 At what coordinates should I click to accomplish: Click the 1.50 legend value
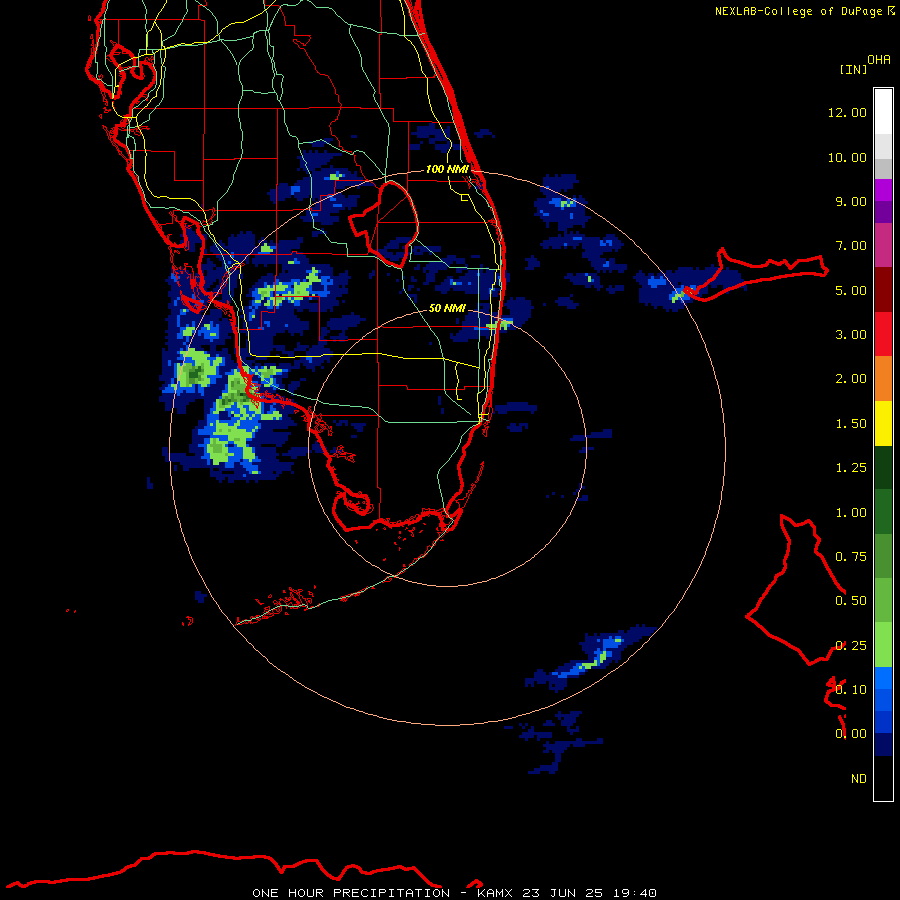pos(851,424)
